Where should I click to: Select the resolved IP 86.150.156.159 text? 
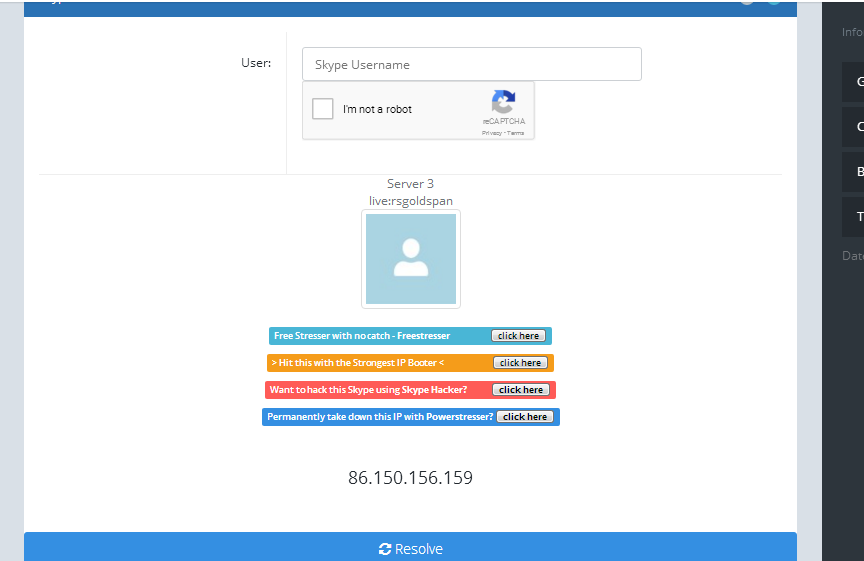pos(411,477)
